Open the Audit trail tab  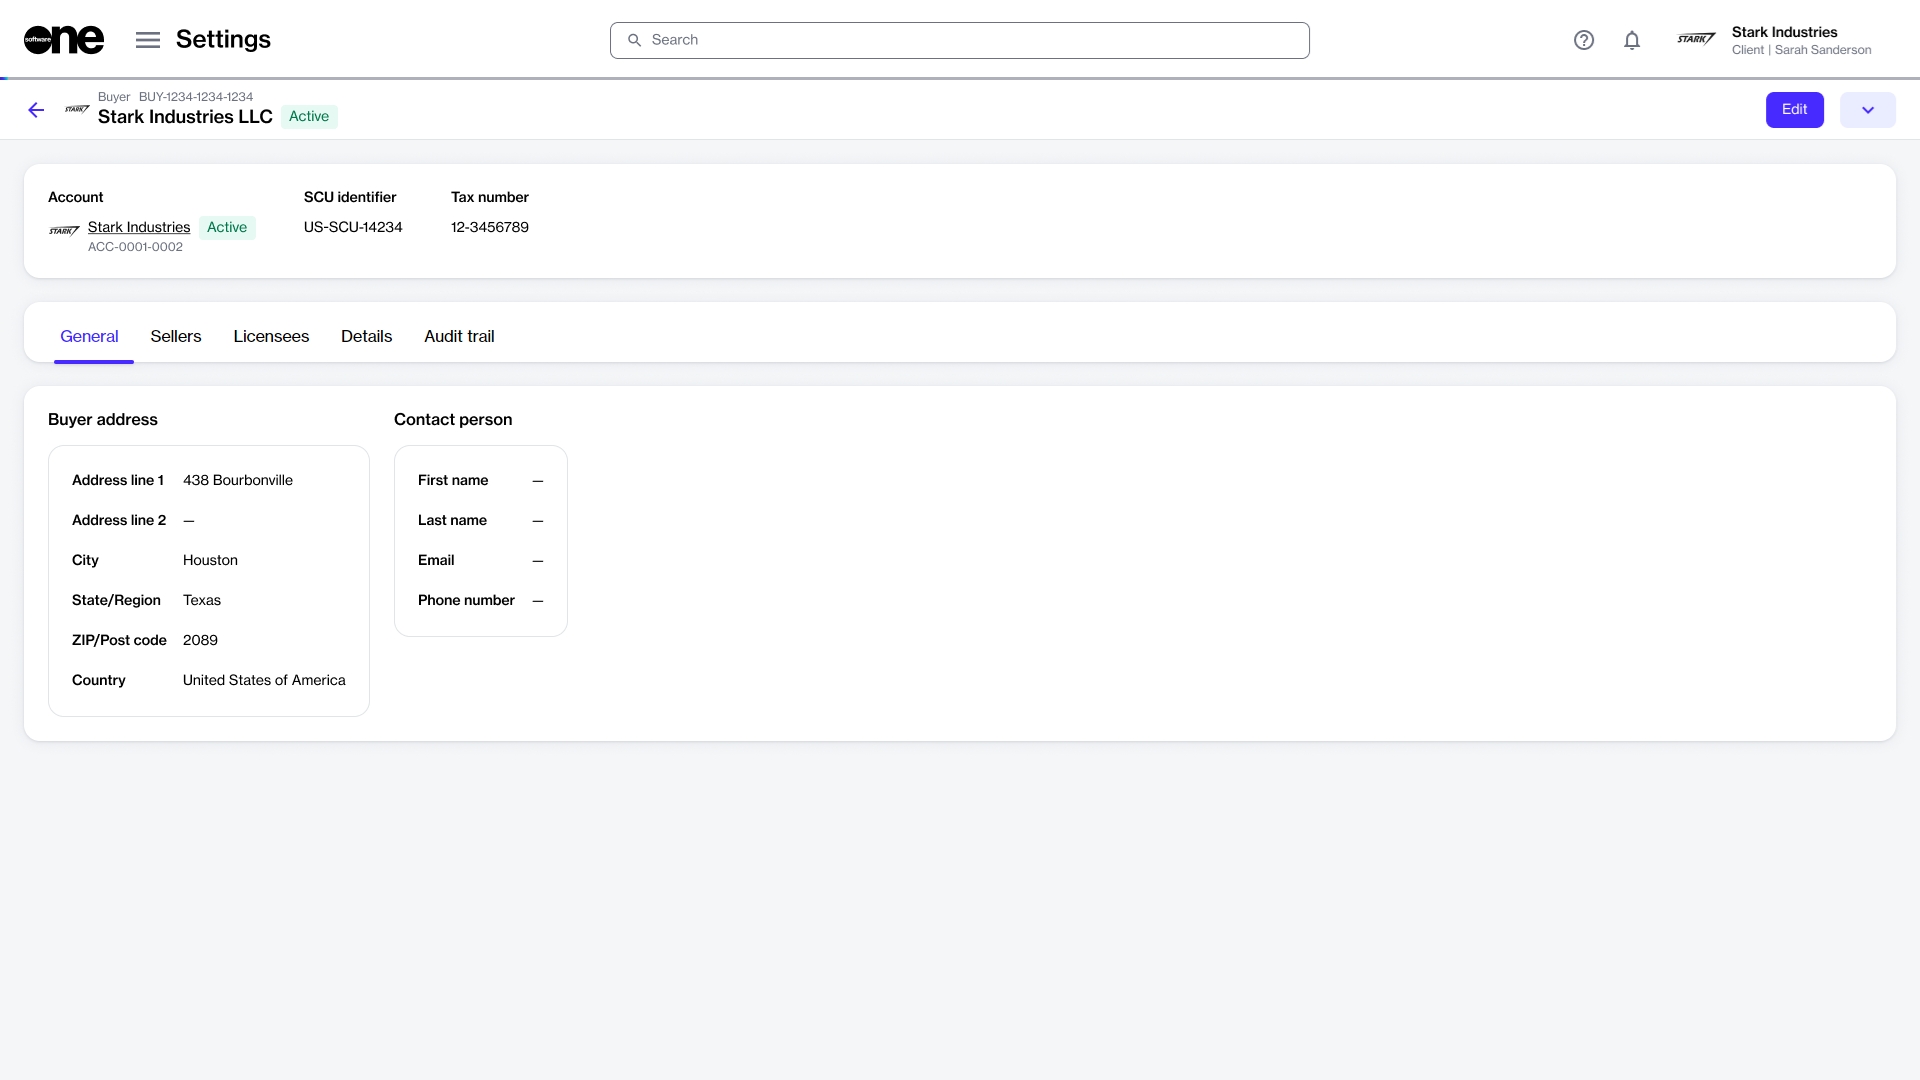tap(459, 336)
